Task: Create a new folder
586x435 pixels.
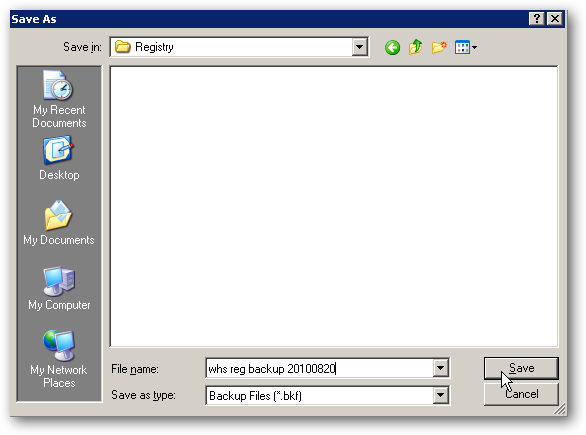Action: [x=439, y=47]
